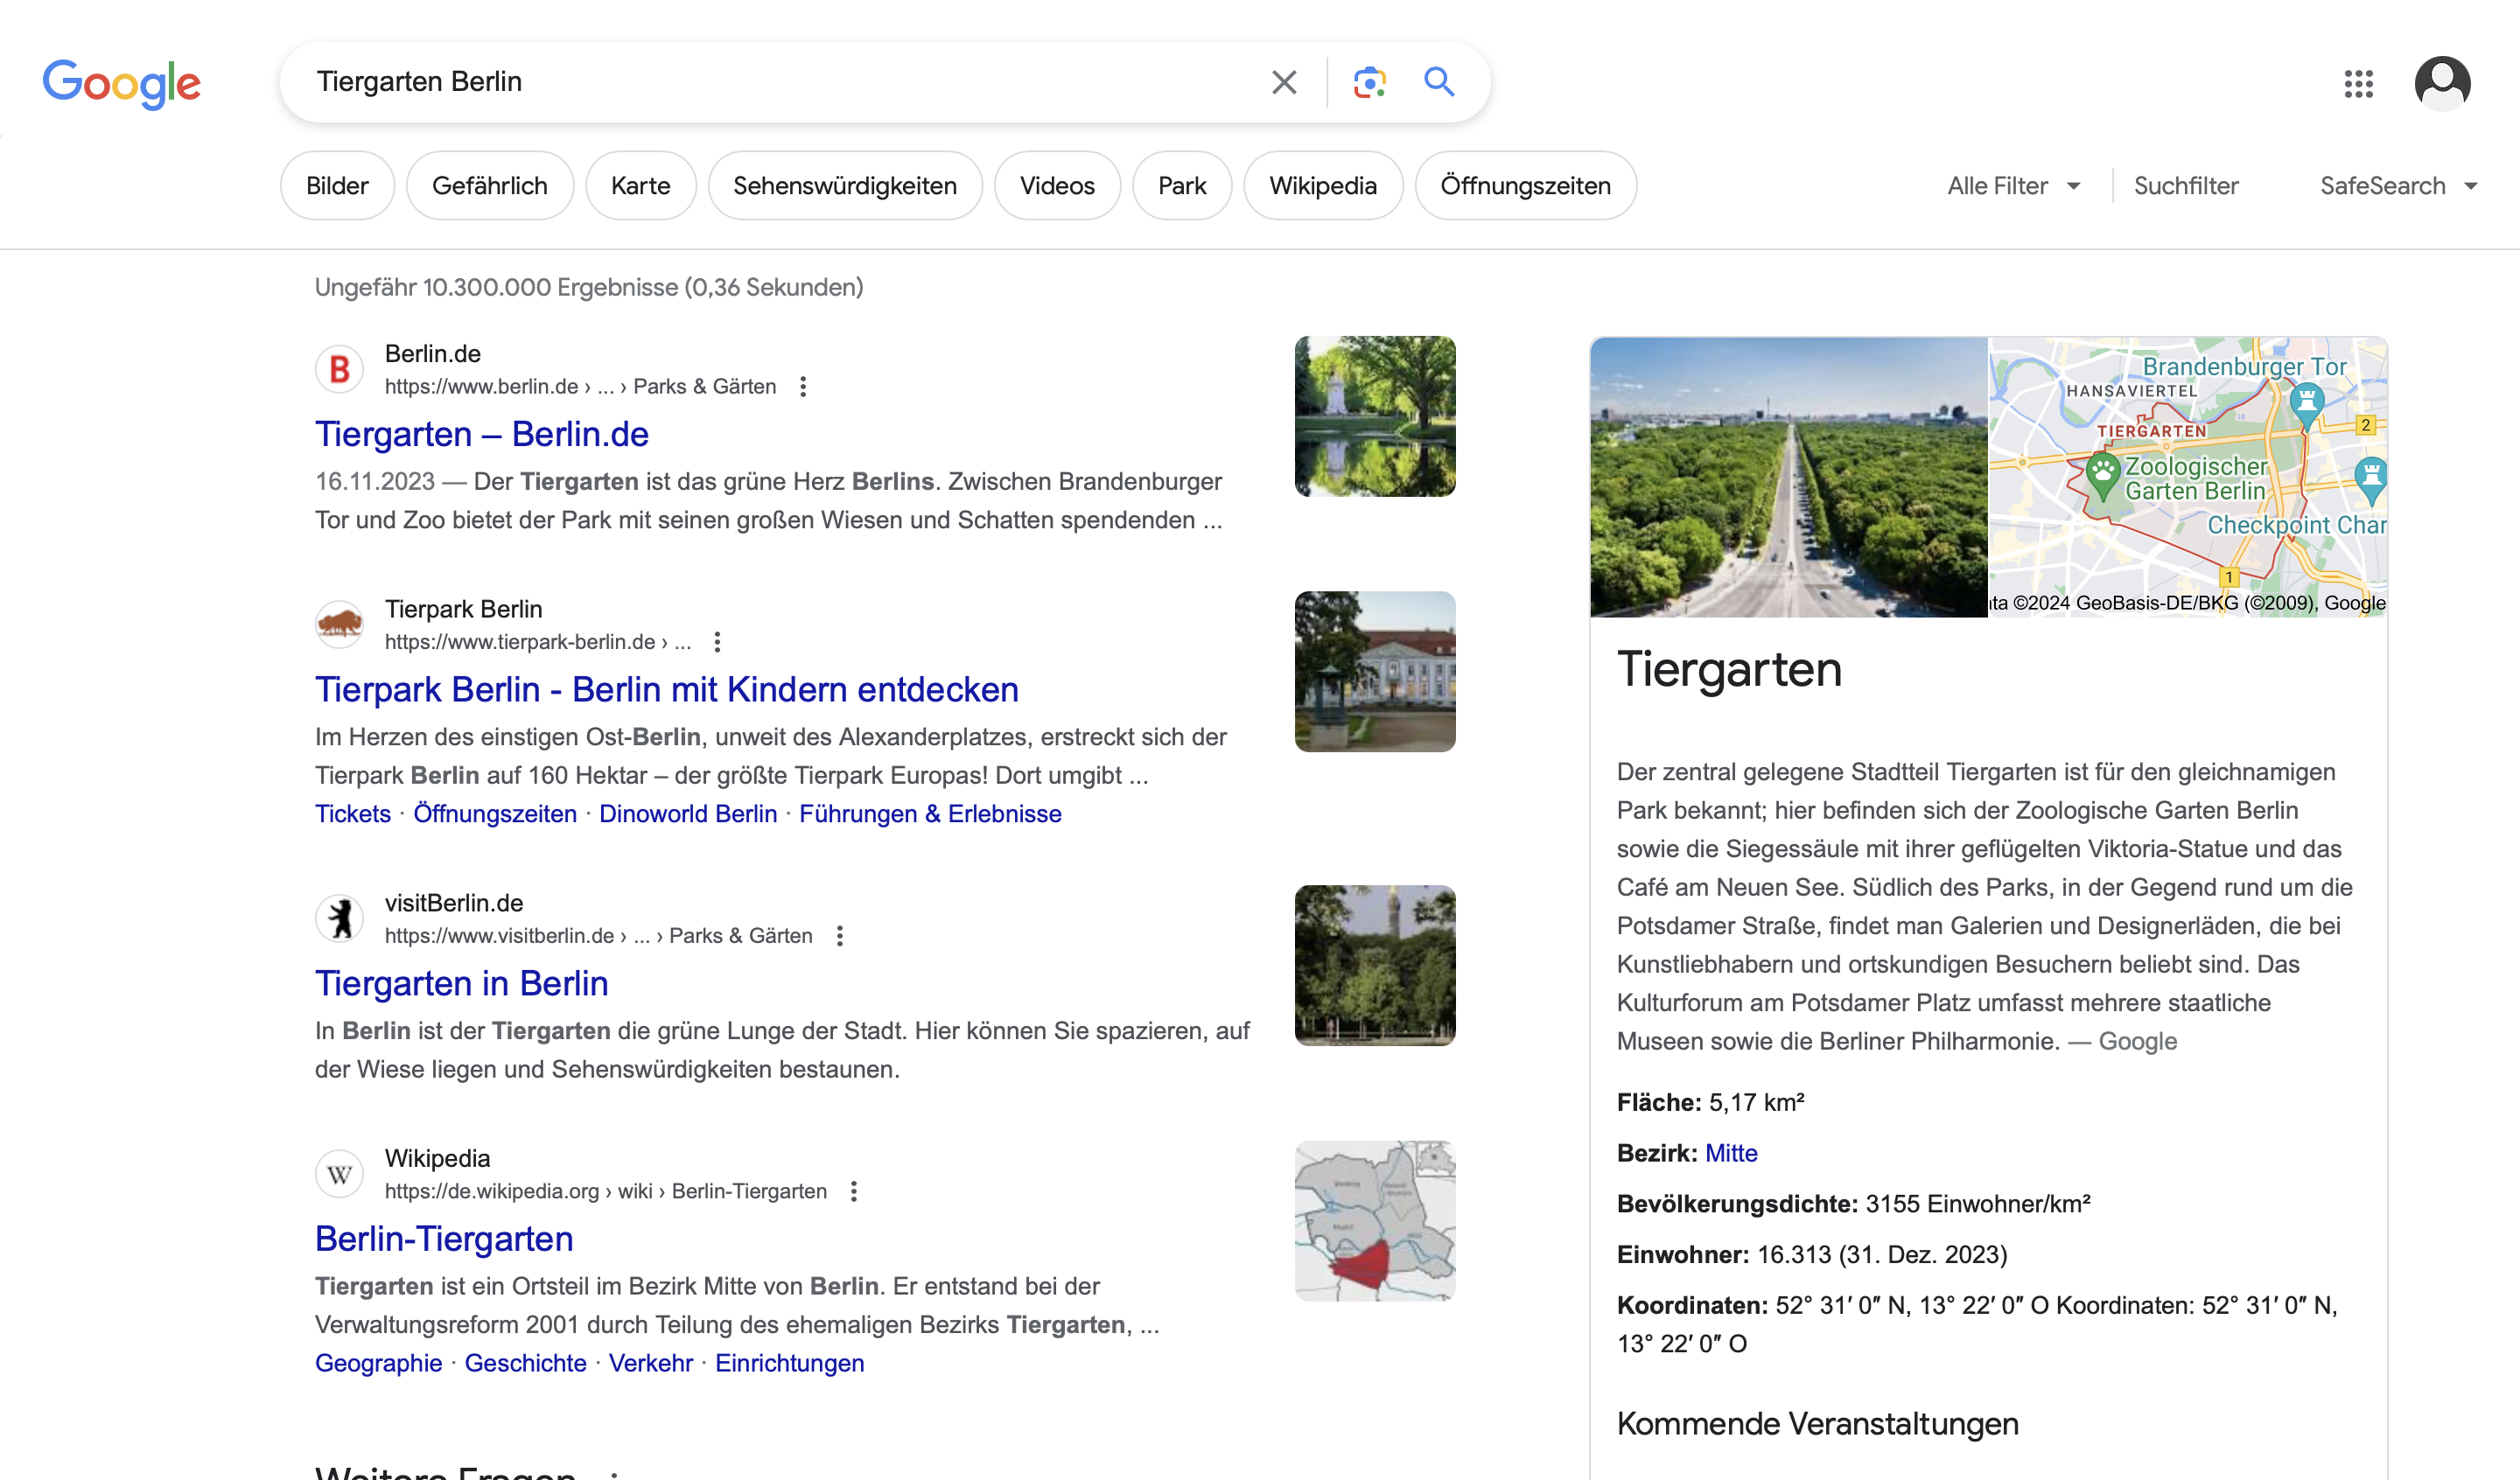2520x1480 pixels.
Task: Open the Geographie sitelink
Action: (379, 1364)
